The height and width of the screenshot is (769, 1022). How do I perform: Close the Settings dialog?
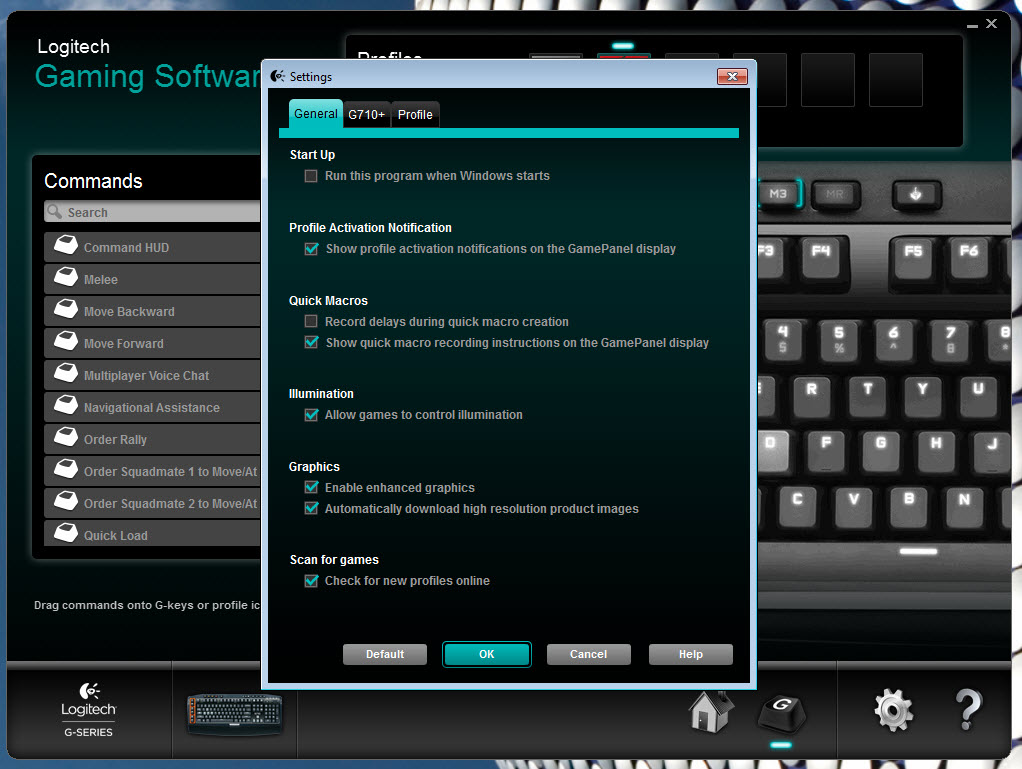click(x=733, y=76)
